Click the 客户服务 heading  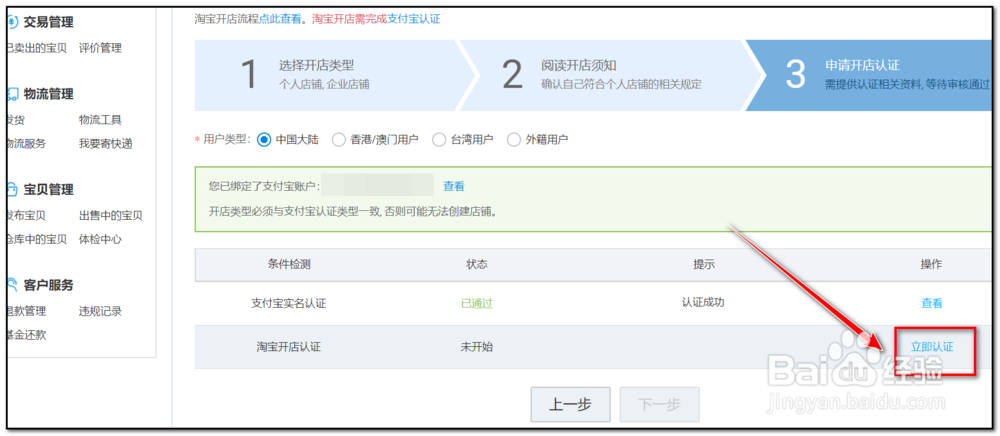coord(48,285)
